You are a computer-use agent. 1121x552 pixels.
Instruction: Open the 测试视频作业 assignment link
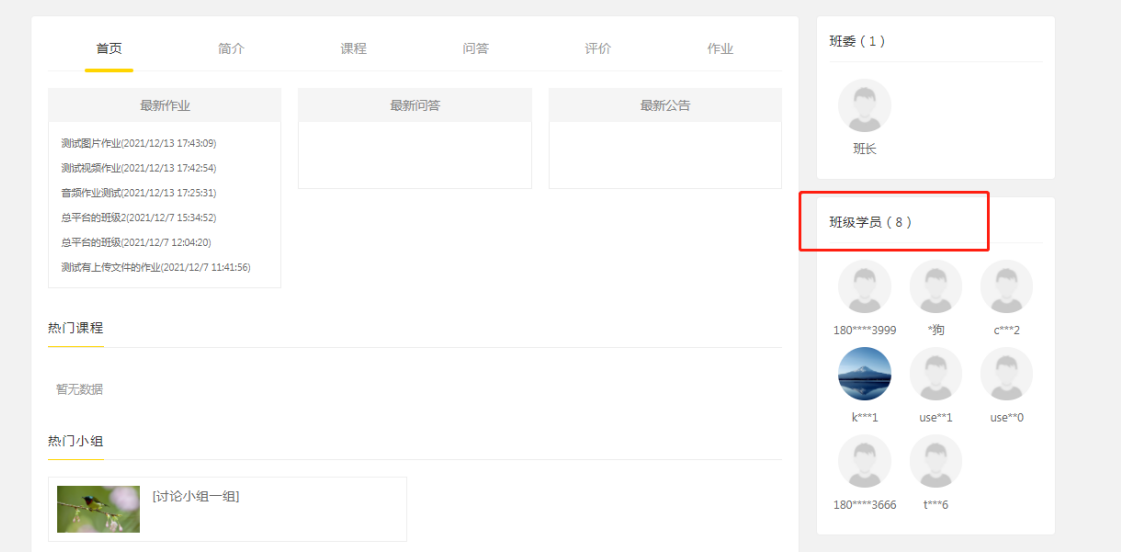[x=138, y=168]
